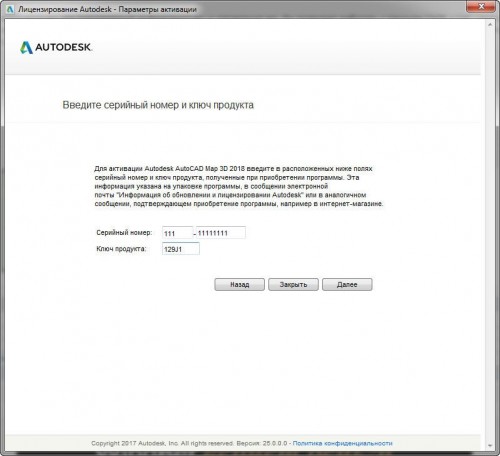Viewport: 500px width, 456px height.
Task: Close the Autodesk licensing window
Action: click(481, 6)
